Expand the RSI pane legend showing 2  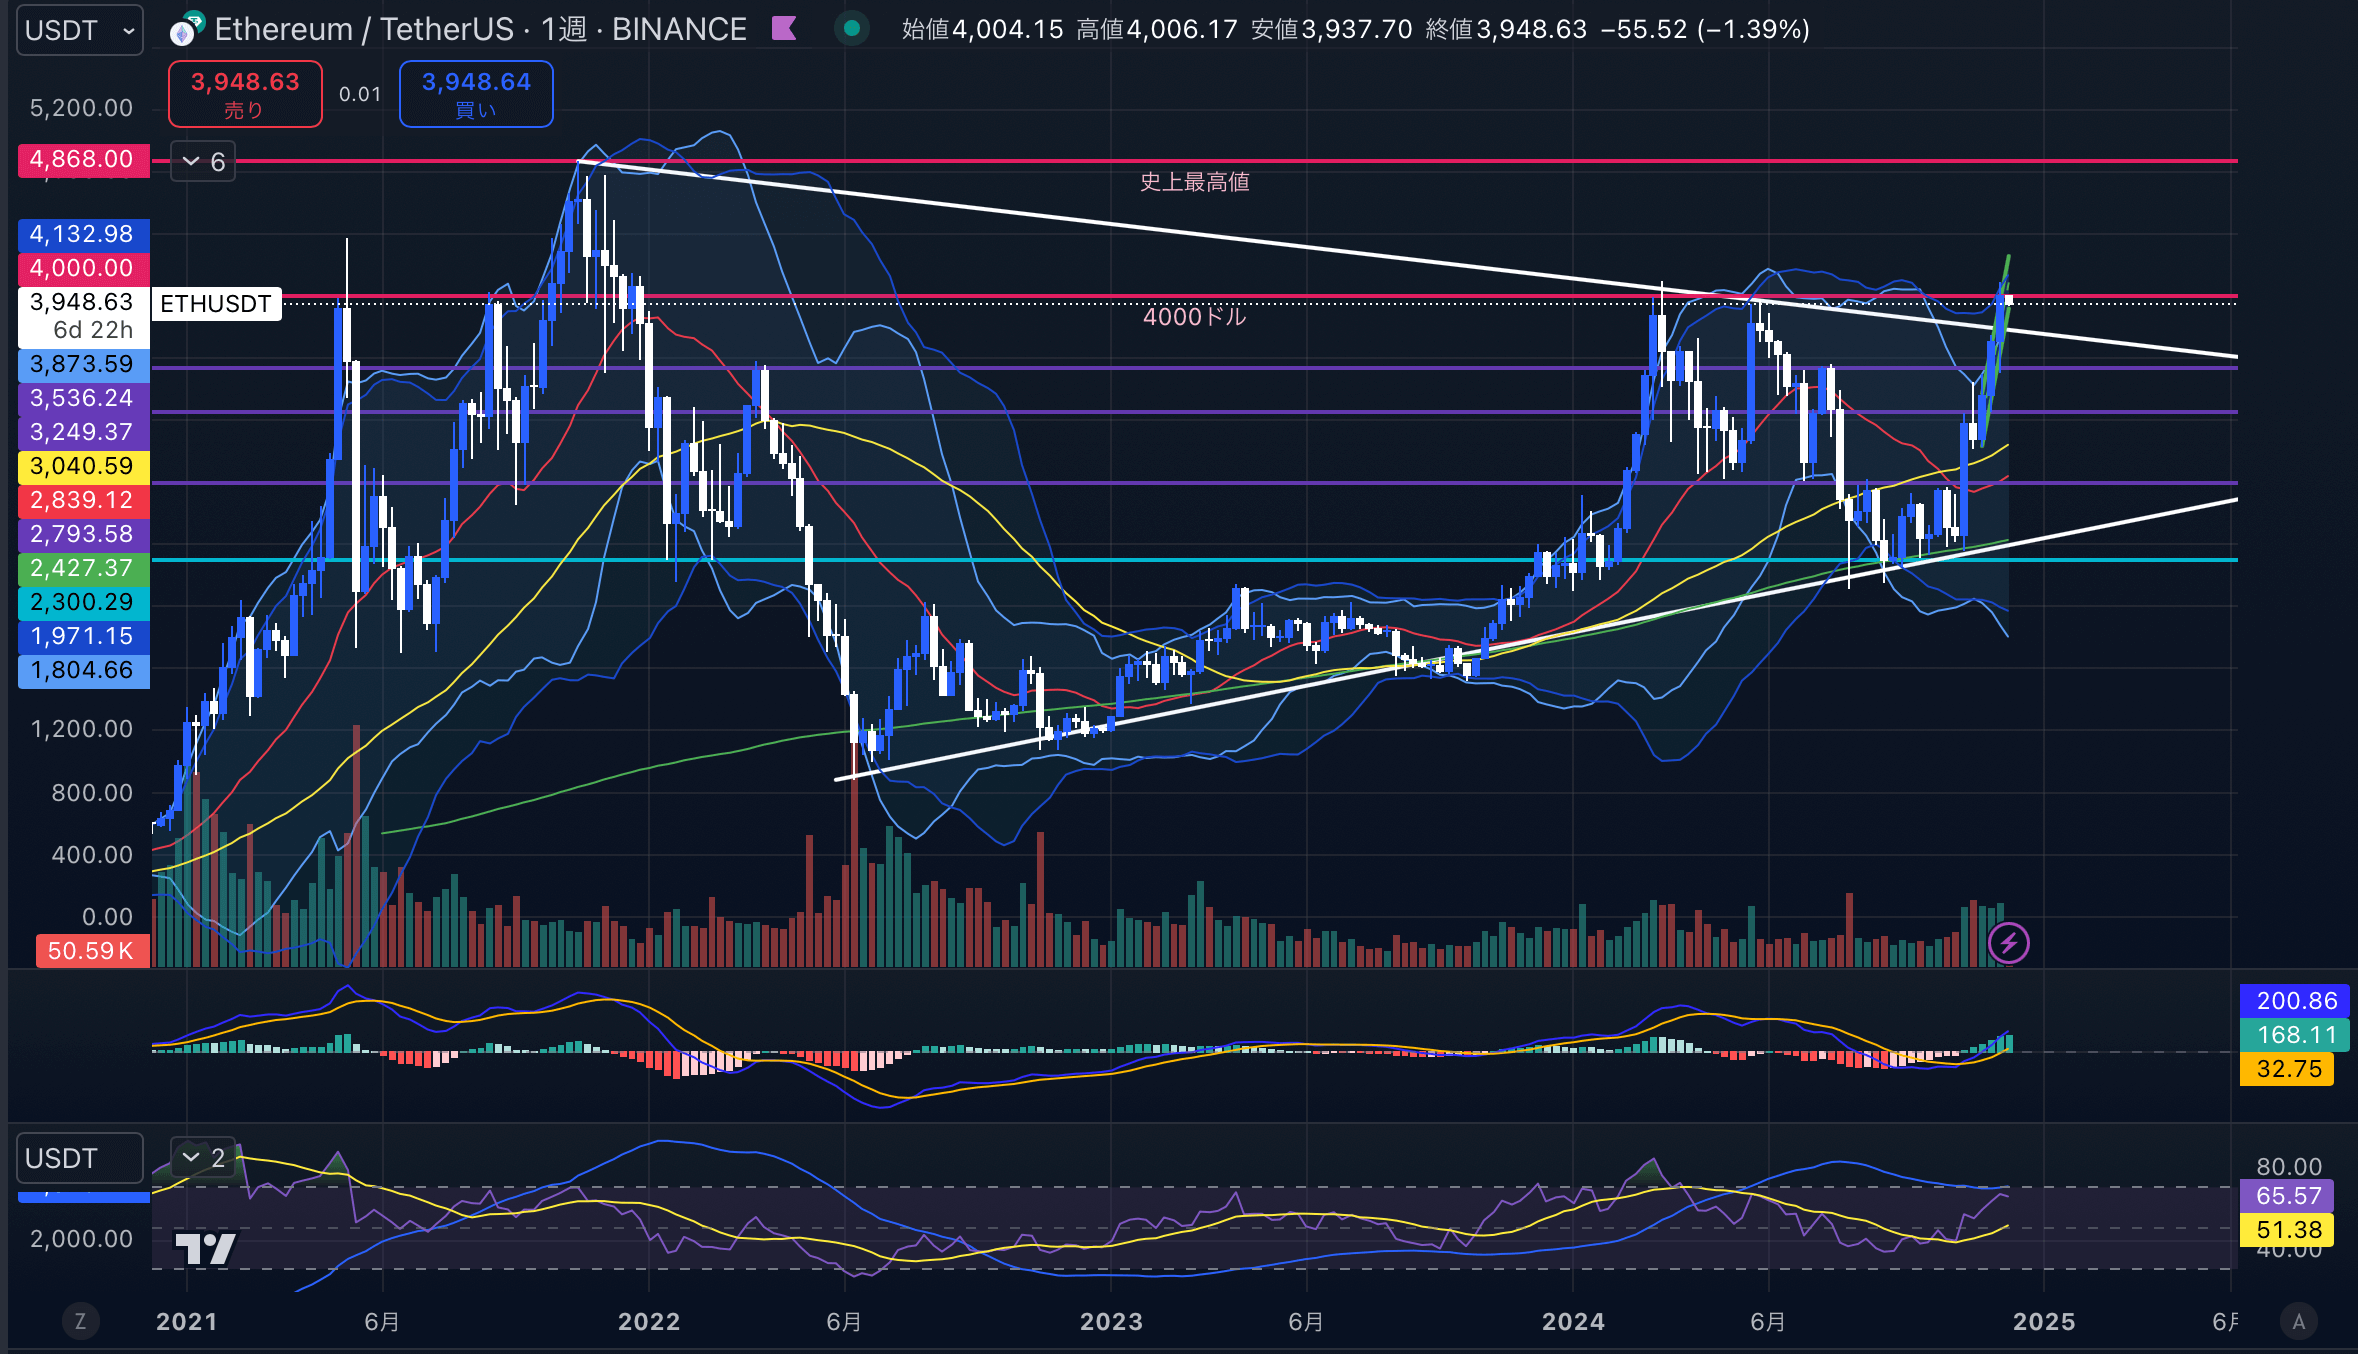click(x=203, y=1158)
